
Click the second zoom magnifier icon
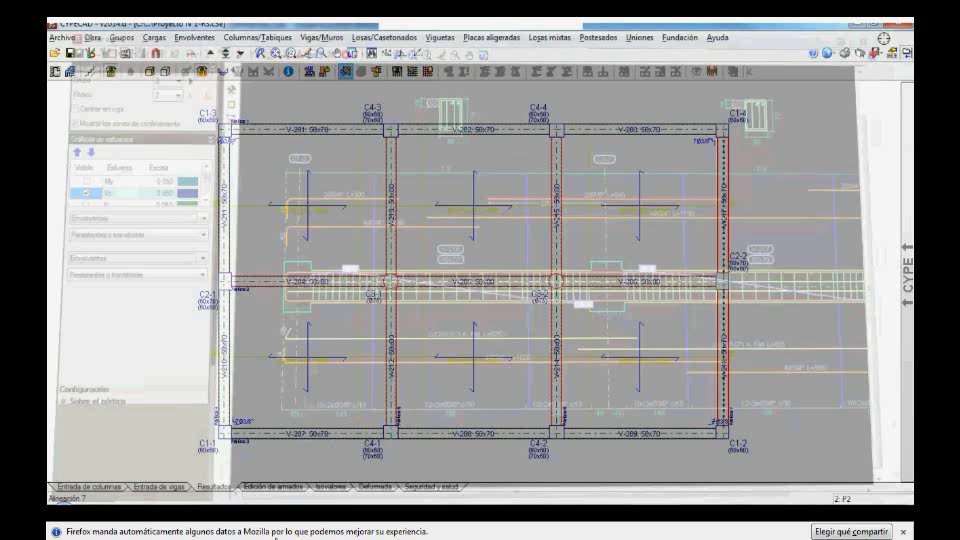point(276,54)
